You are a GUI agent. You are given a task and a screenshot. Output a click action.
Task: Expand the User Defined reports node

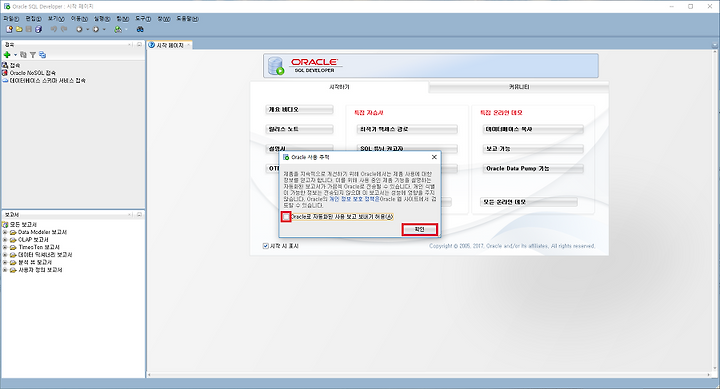coord(5,270)
